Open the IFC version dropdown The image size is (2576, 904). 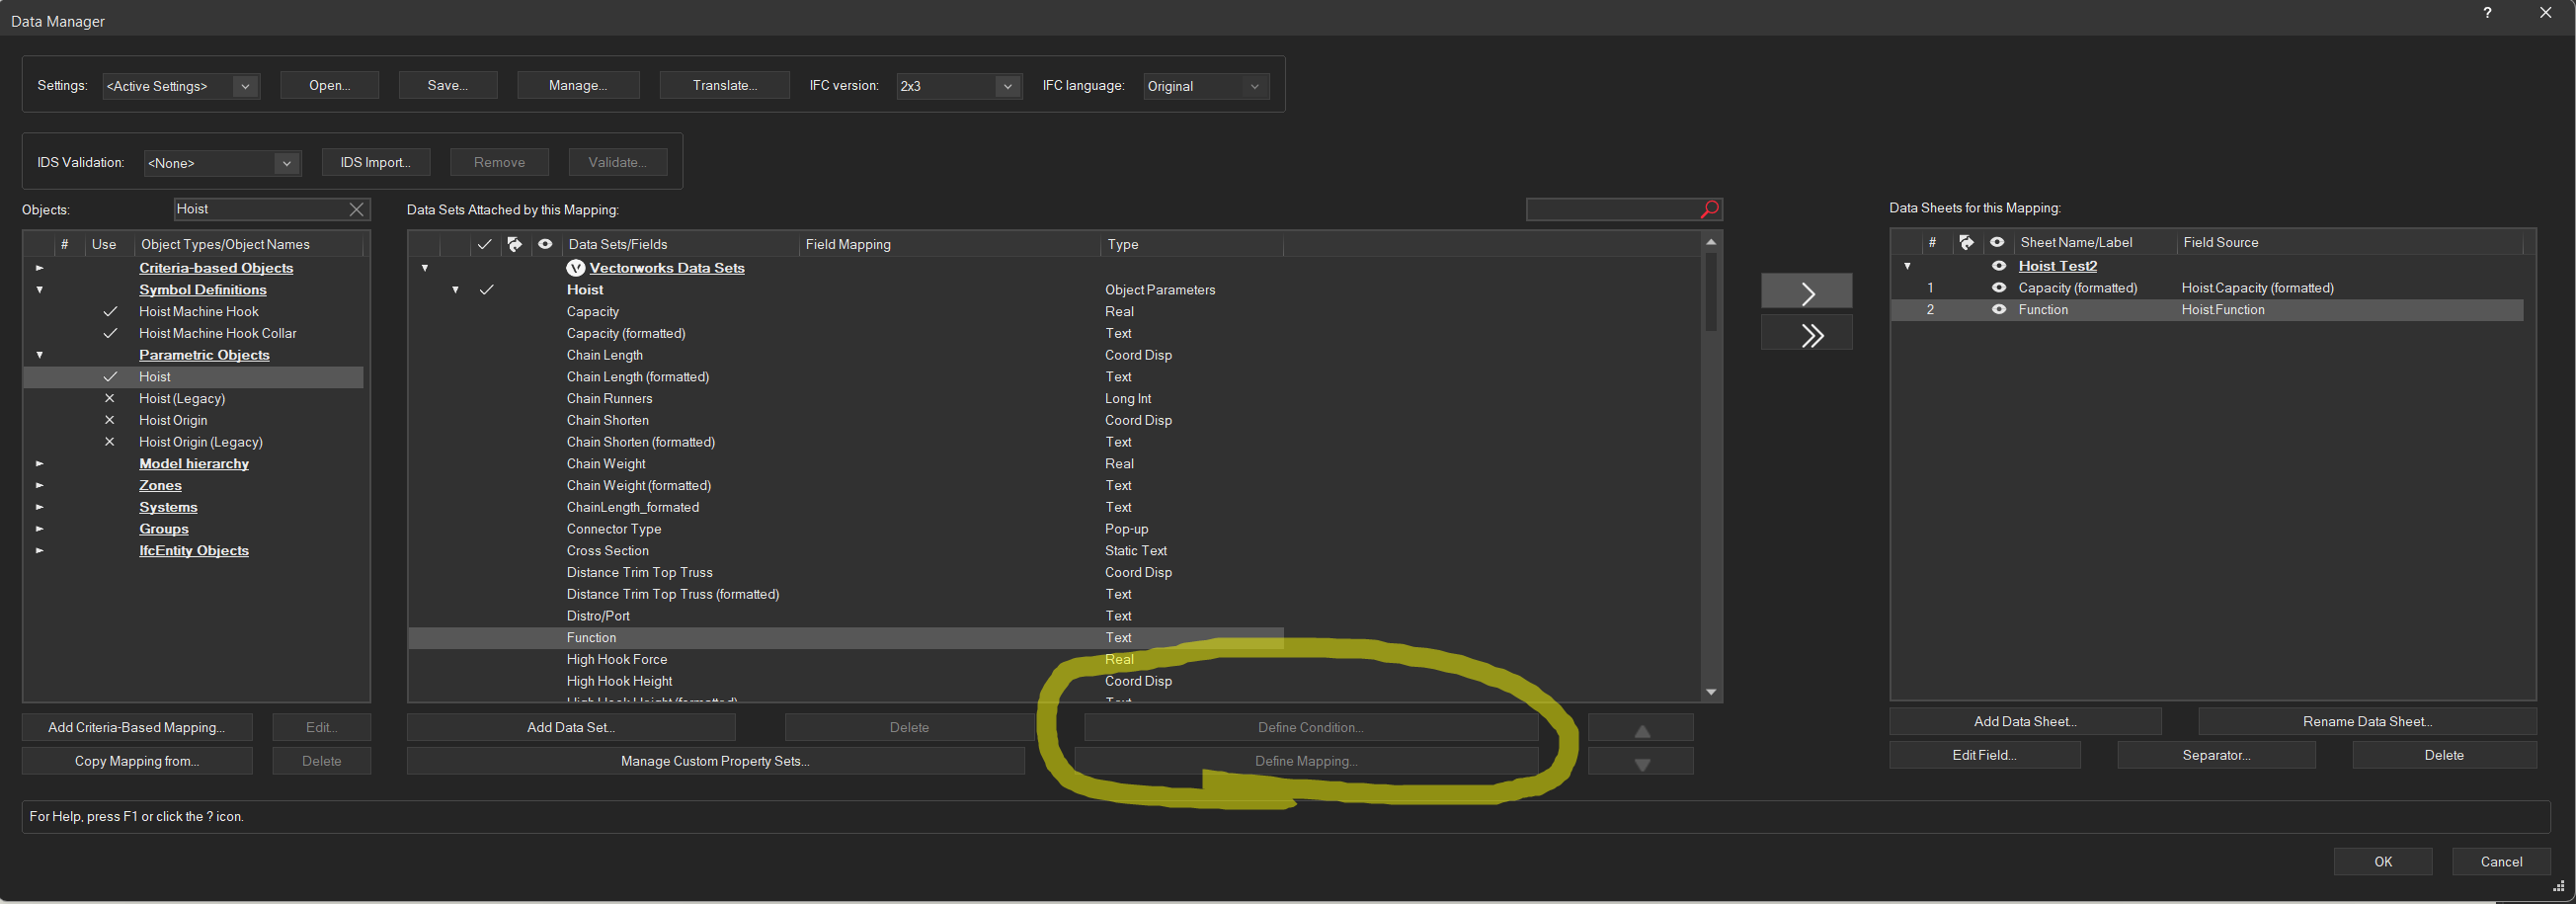1007,87
